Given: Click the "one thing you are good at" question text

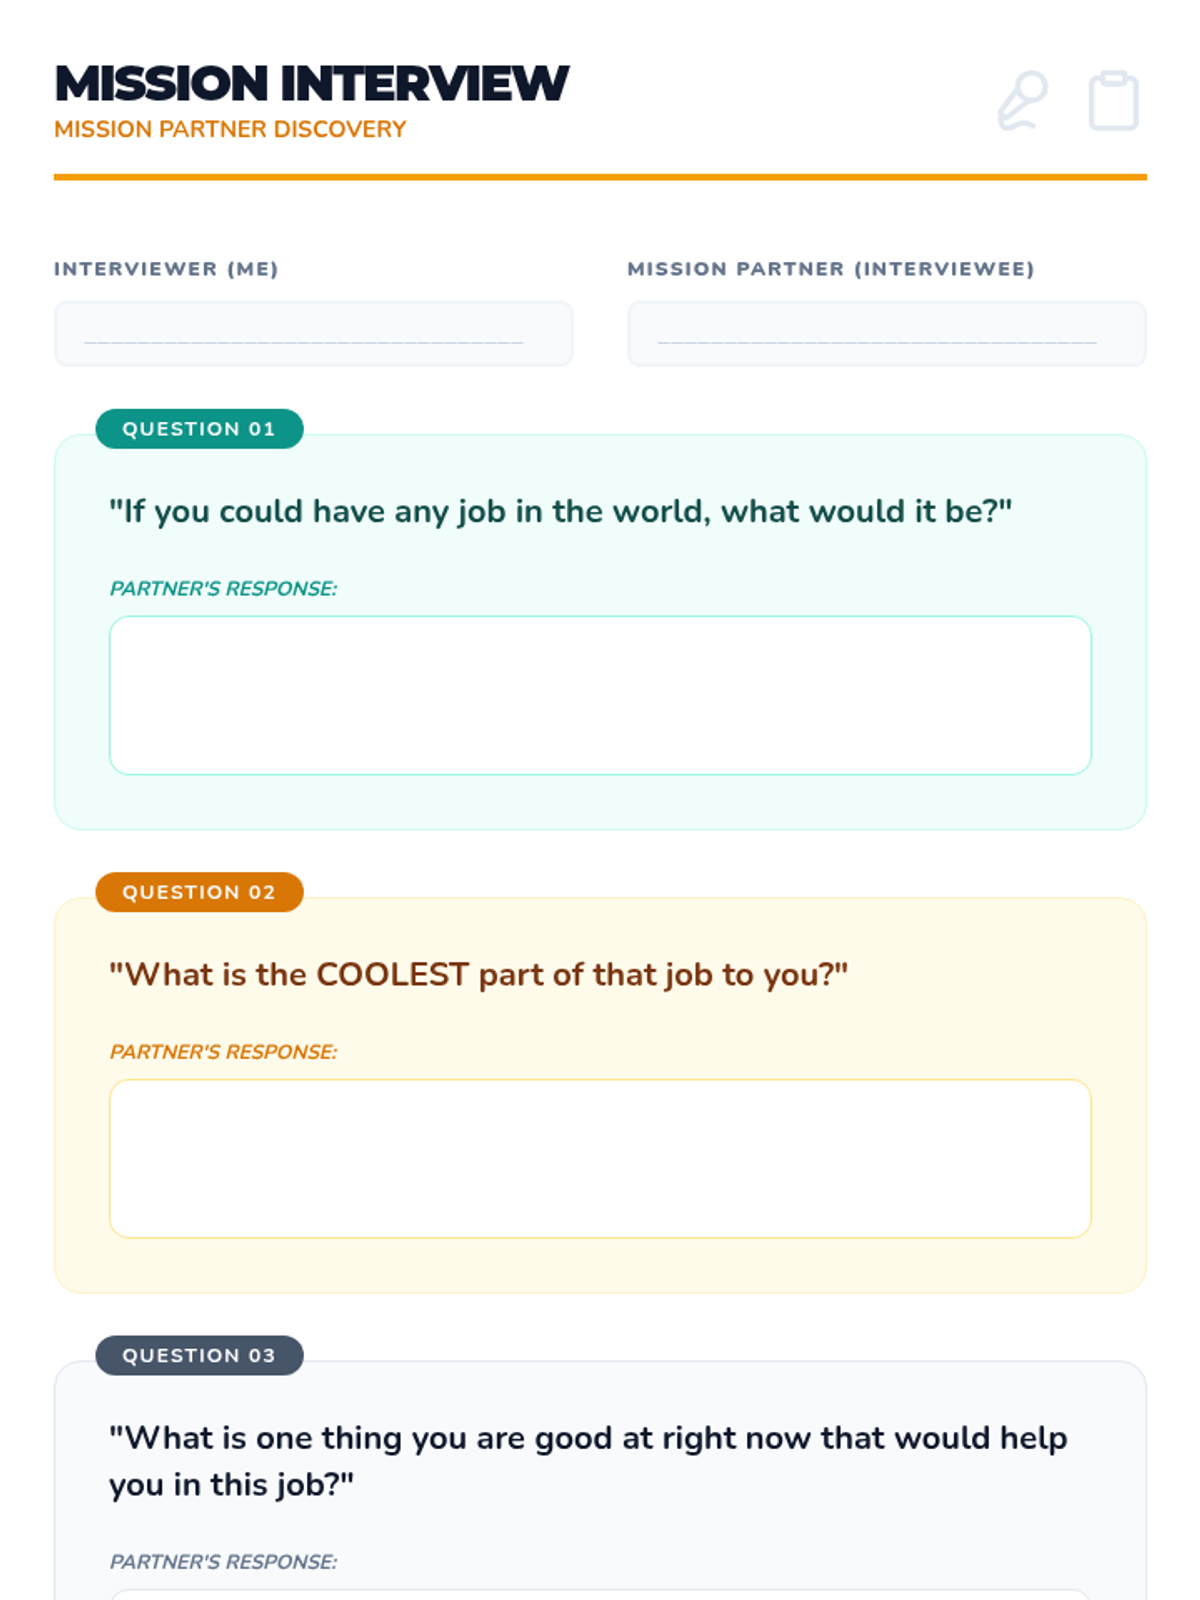Looking at the screenshot, I should point(588,1461).
